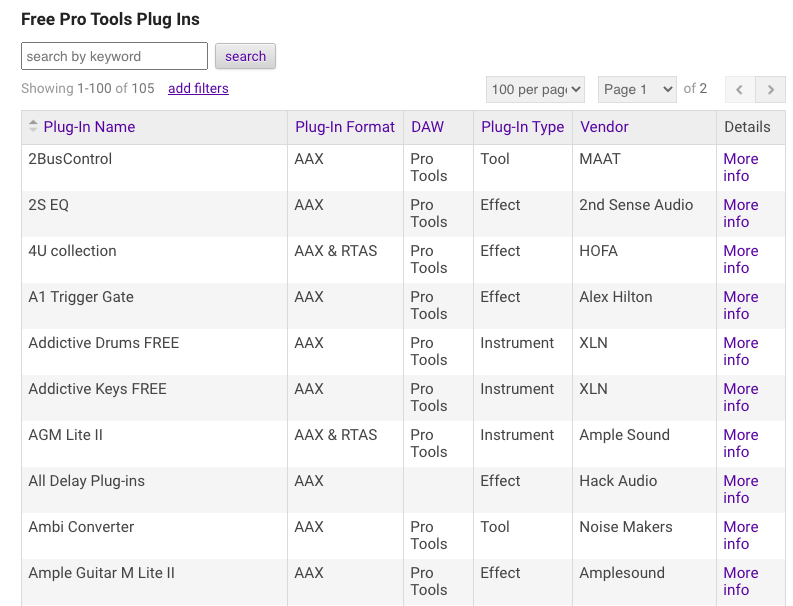Screen dimensions: 793x606
Task: Sort table by Plug-In Type header
Action: 522,126
